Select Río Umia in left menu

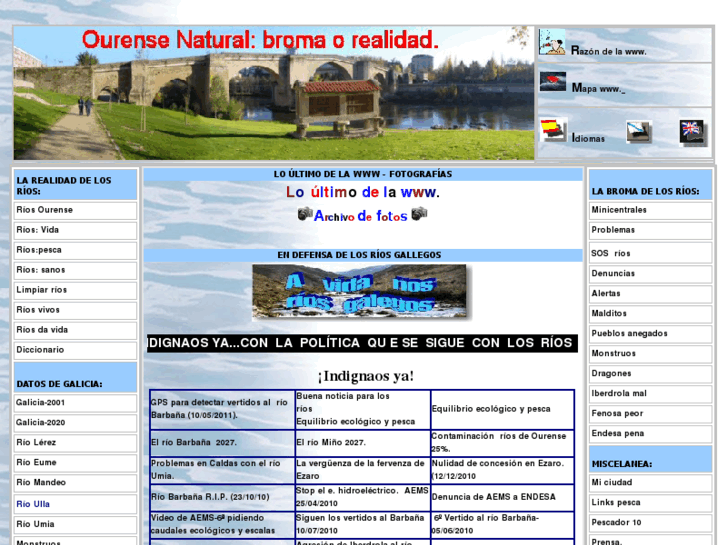pyautogui.click(x=75, y=524)
